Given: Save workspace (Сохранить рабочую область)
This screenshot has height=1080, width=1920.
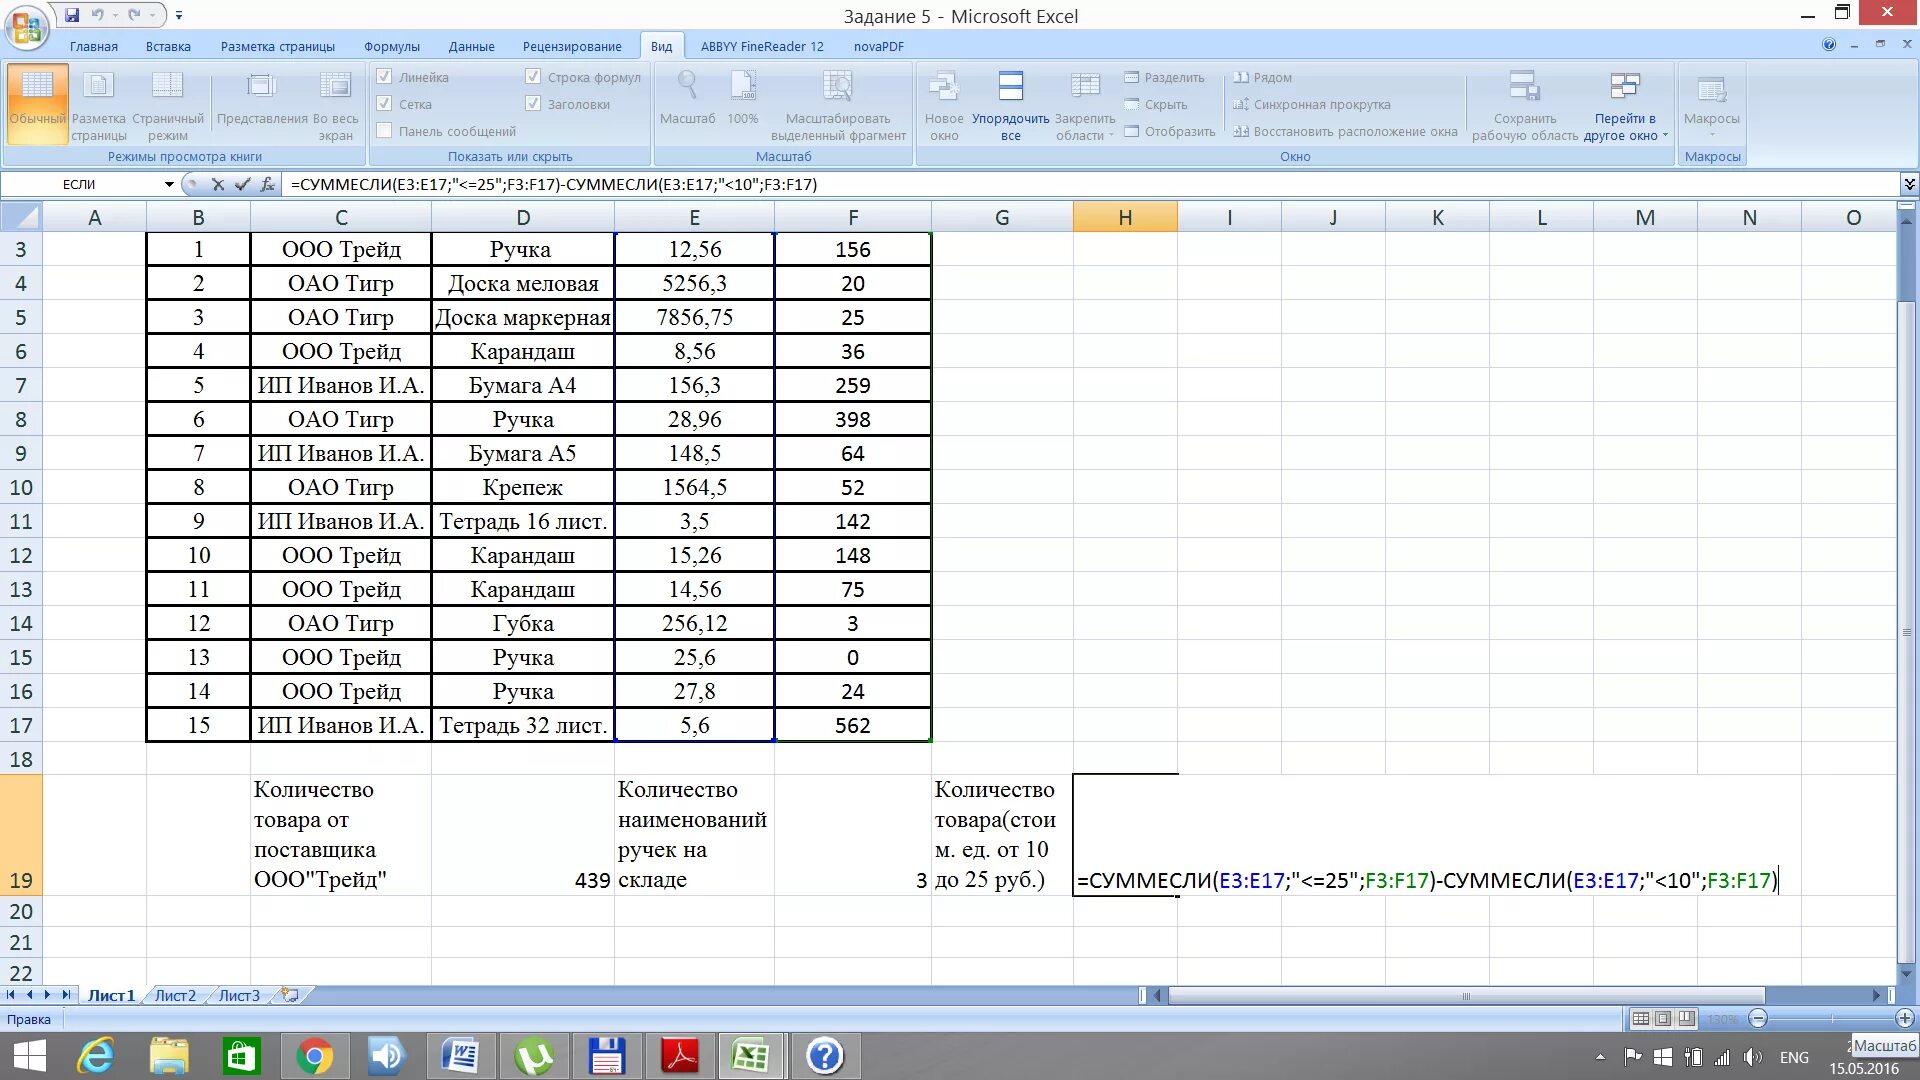Looking at the screenshot, I should click(1524, 105).
